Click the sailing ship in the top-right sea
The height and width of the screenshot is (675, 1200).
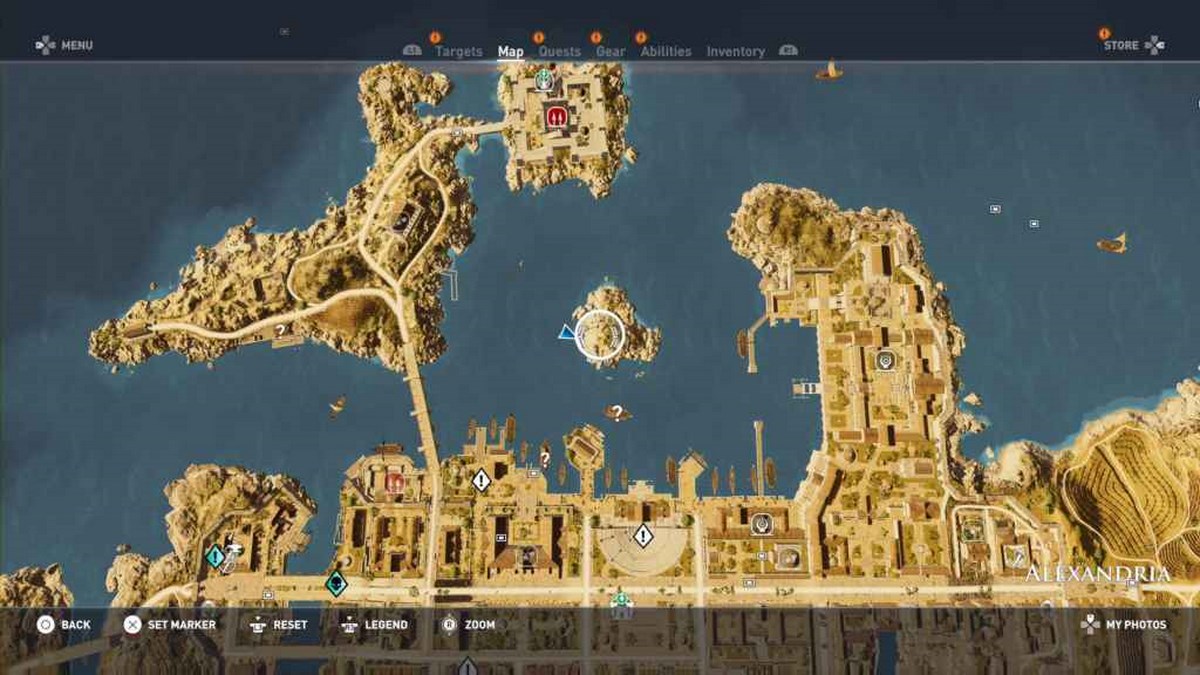pyautogui.click(x=828, y=71)
